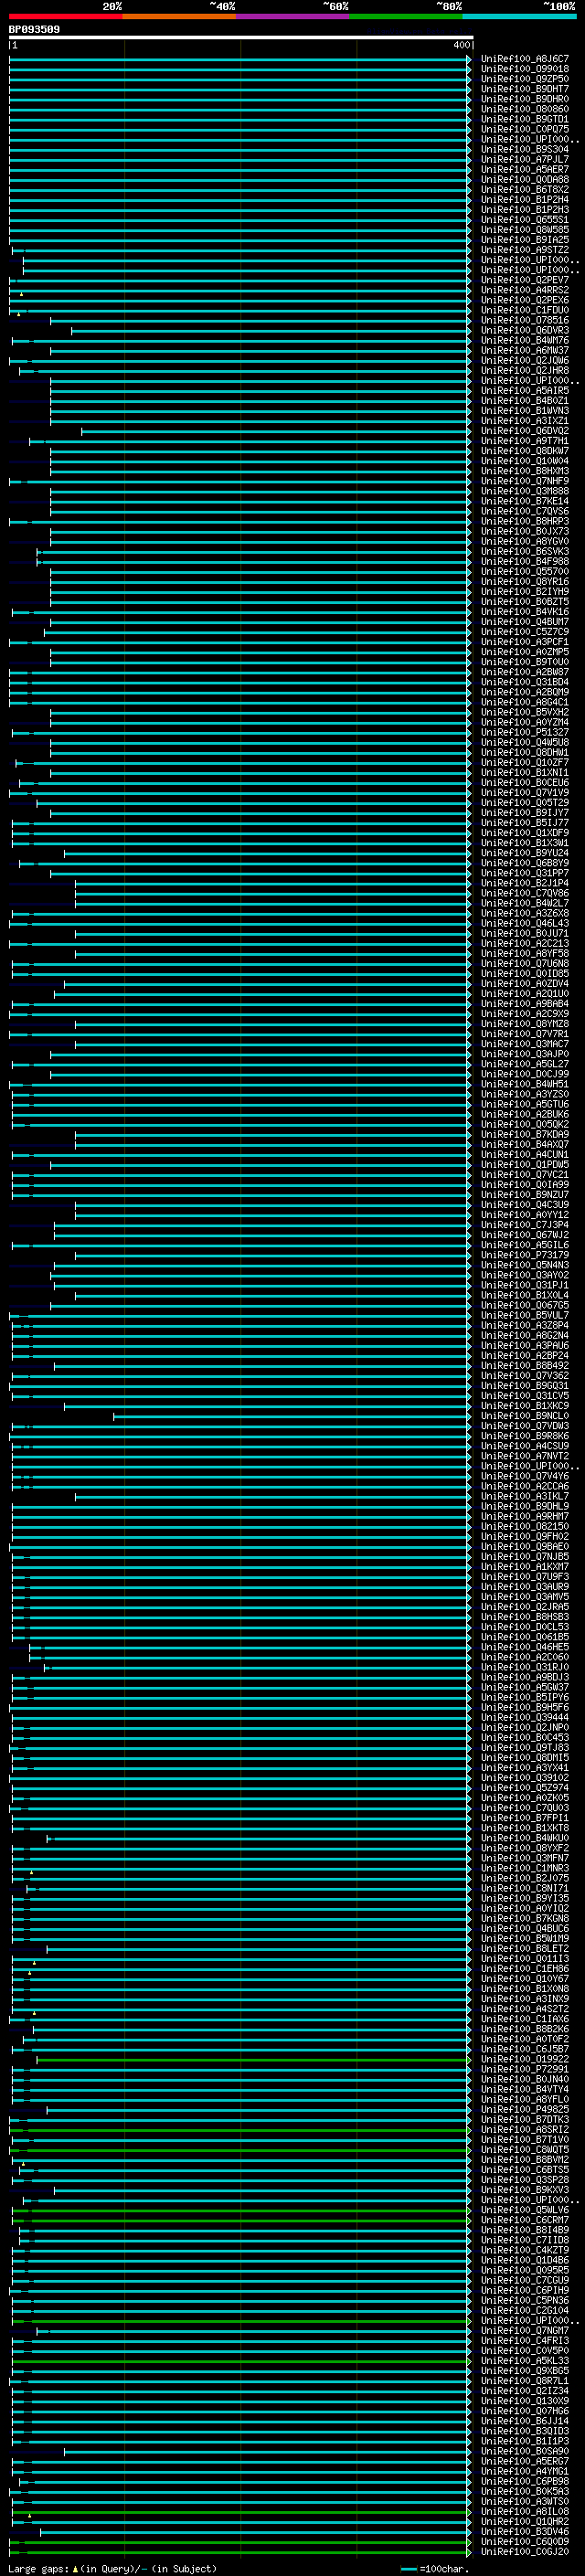The width and height of the screenshot is (585, 2576).
Task: Click the UniRef100_C1FDU0 label
Action: (525, 310)
